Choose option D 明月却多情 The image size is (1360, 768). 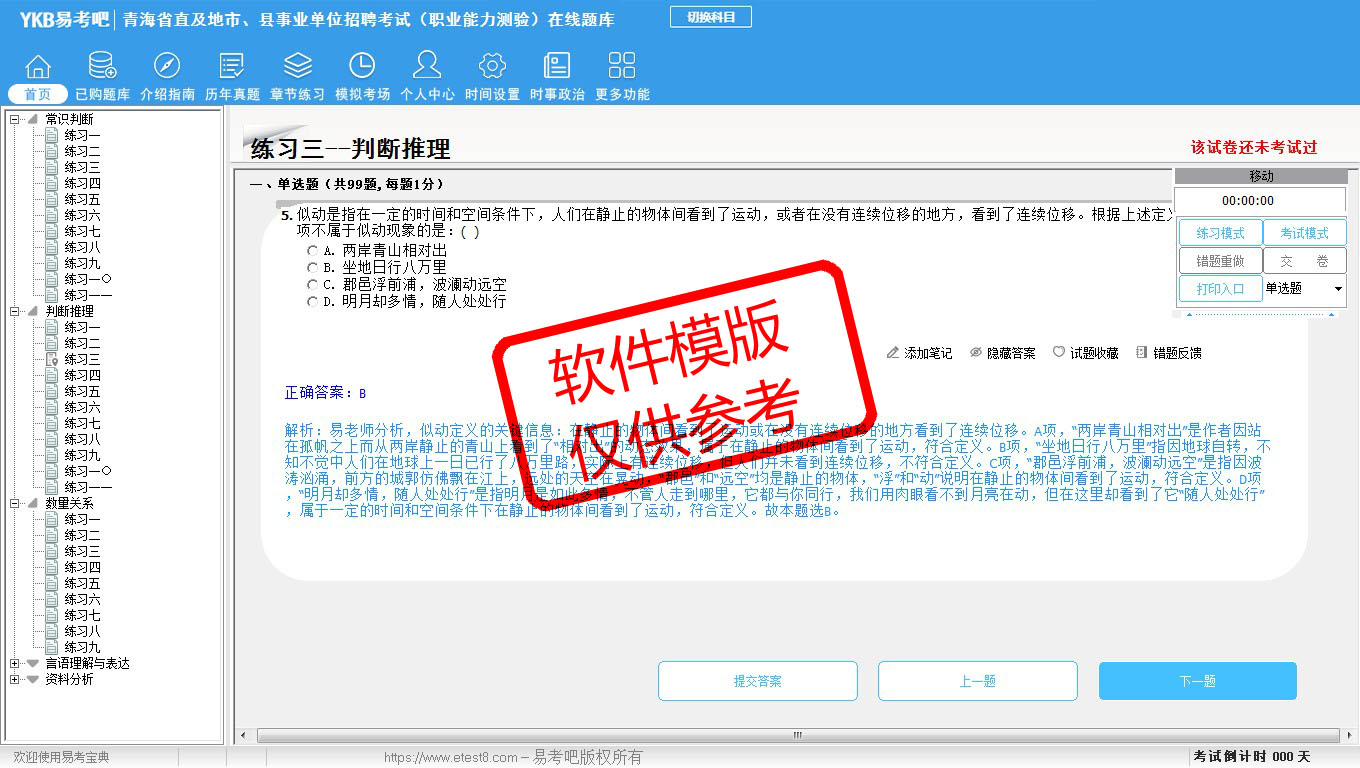313,301
